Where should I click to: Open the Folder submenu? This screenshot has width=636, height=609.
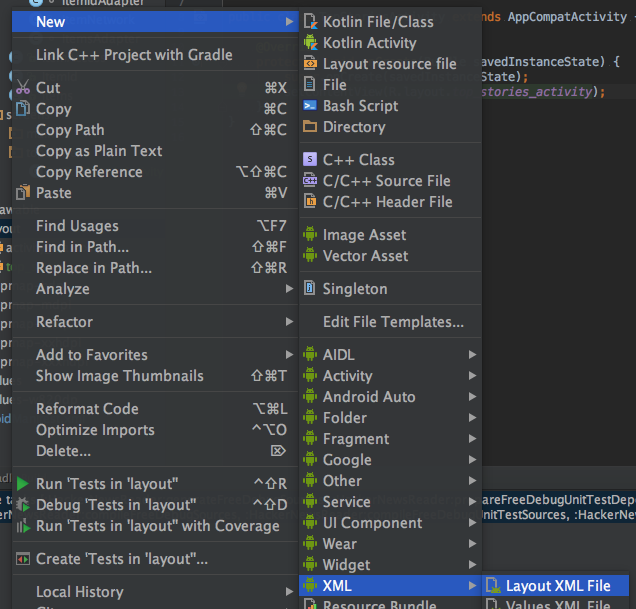tap(390, 417)
